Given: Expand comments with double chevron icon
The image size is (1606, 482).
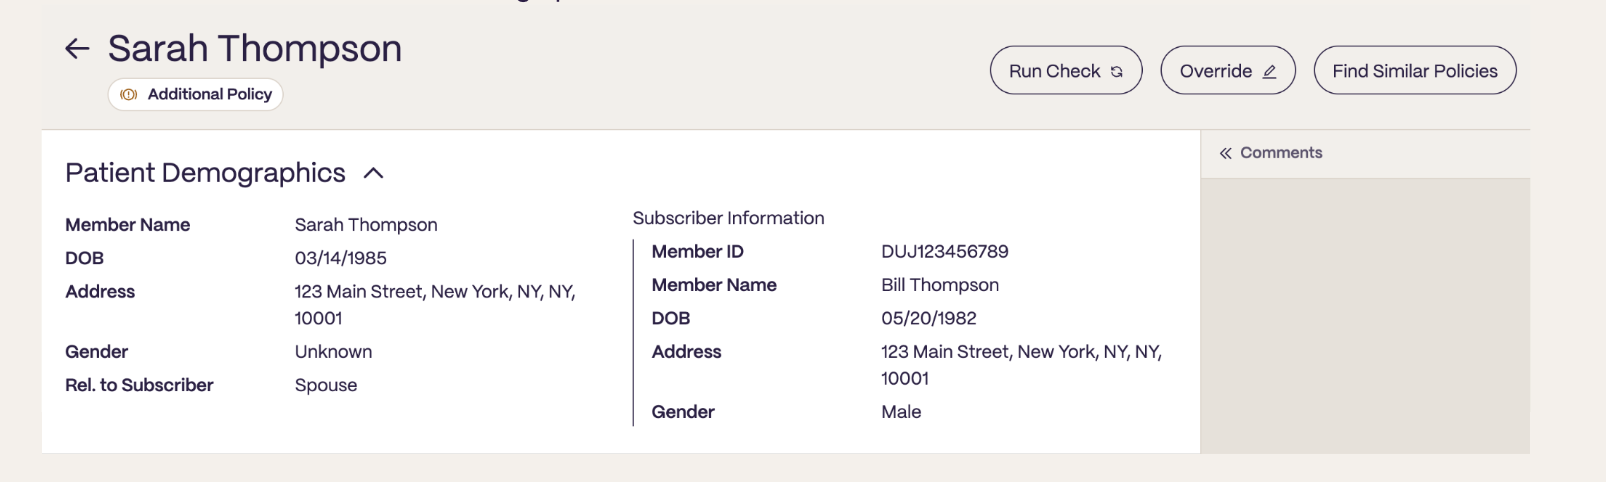Looking at the screenshot, I should coord(1225,153).
